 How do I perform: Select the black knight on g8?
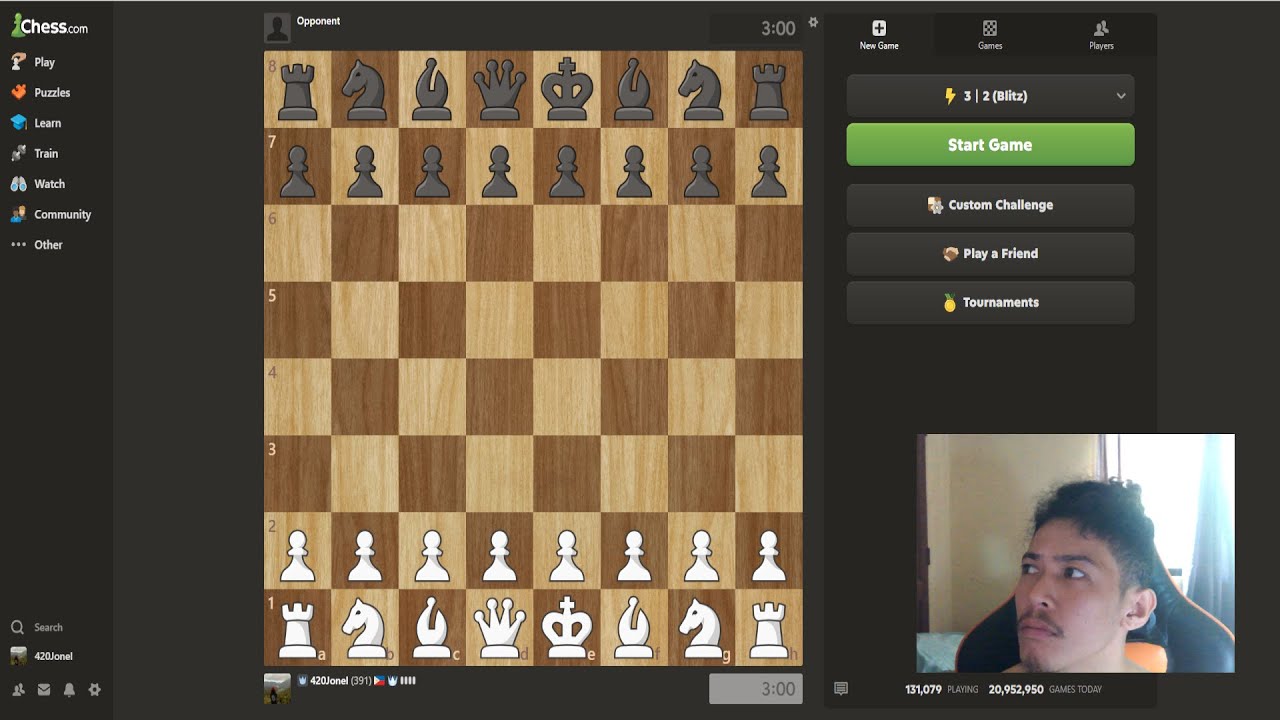click(701, 89)
